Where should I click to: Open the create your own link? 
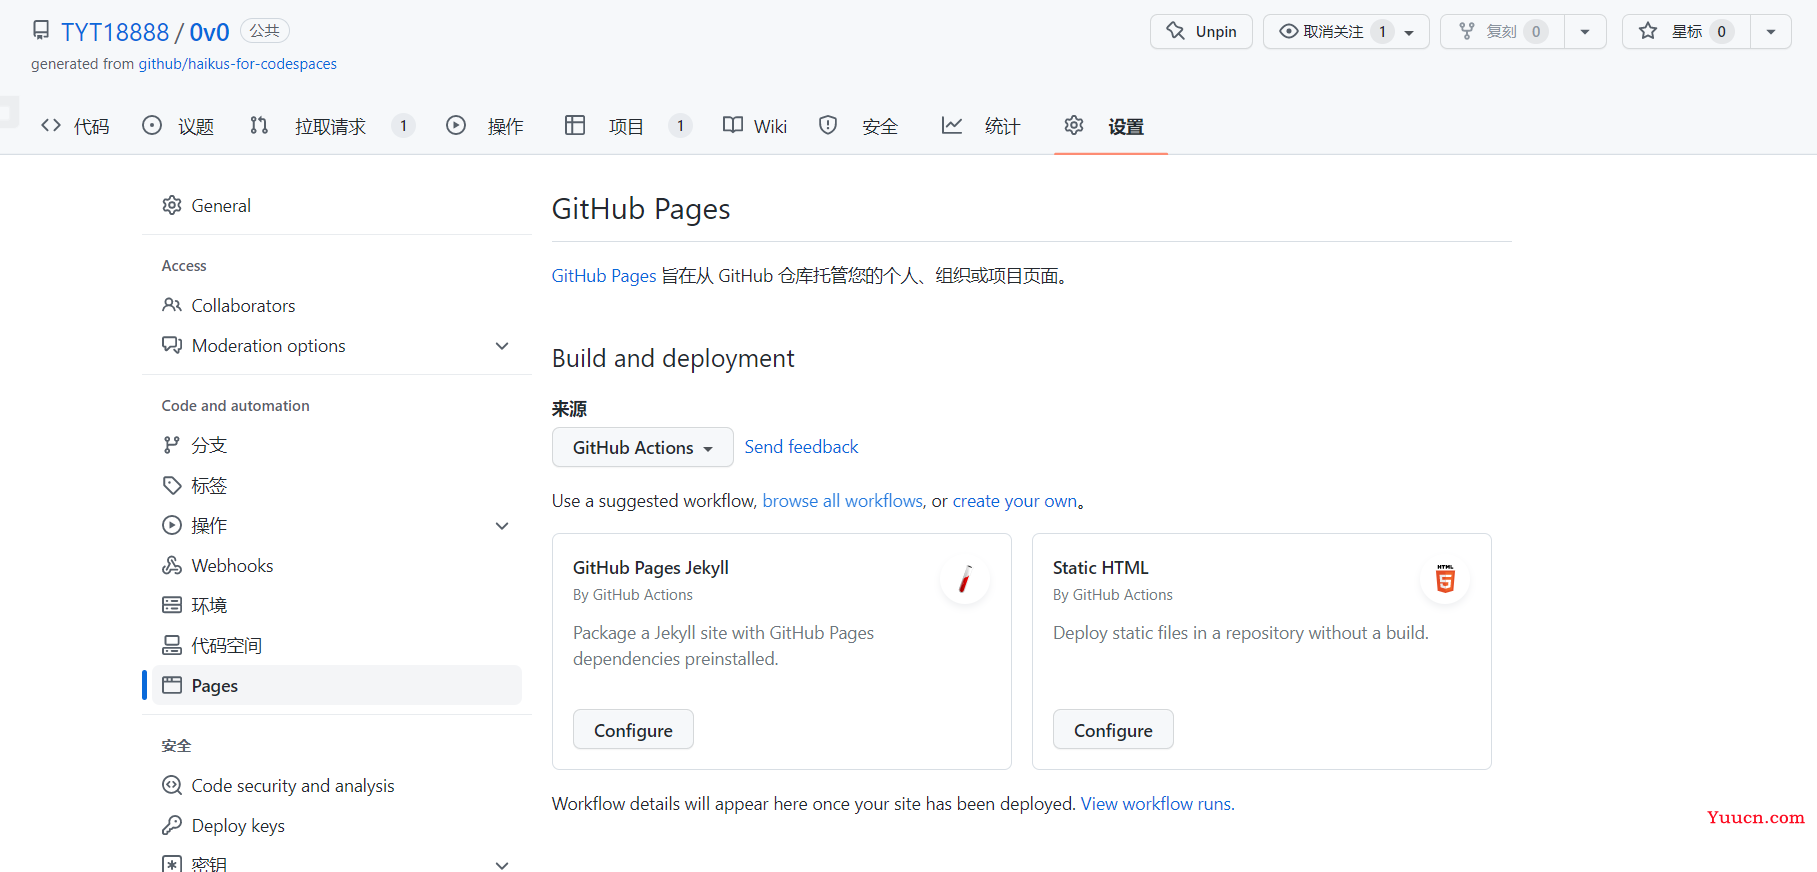[x=1015, y=501]
